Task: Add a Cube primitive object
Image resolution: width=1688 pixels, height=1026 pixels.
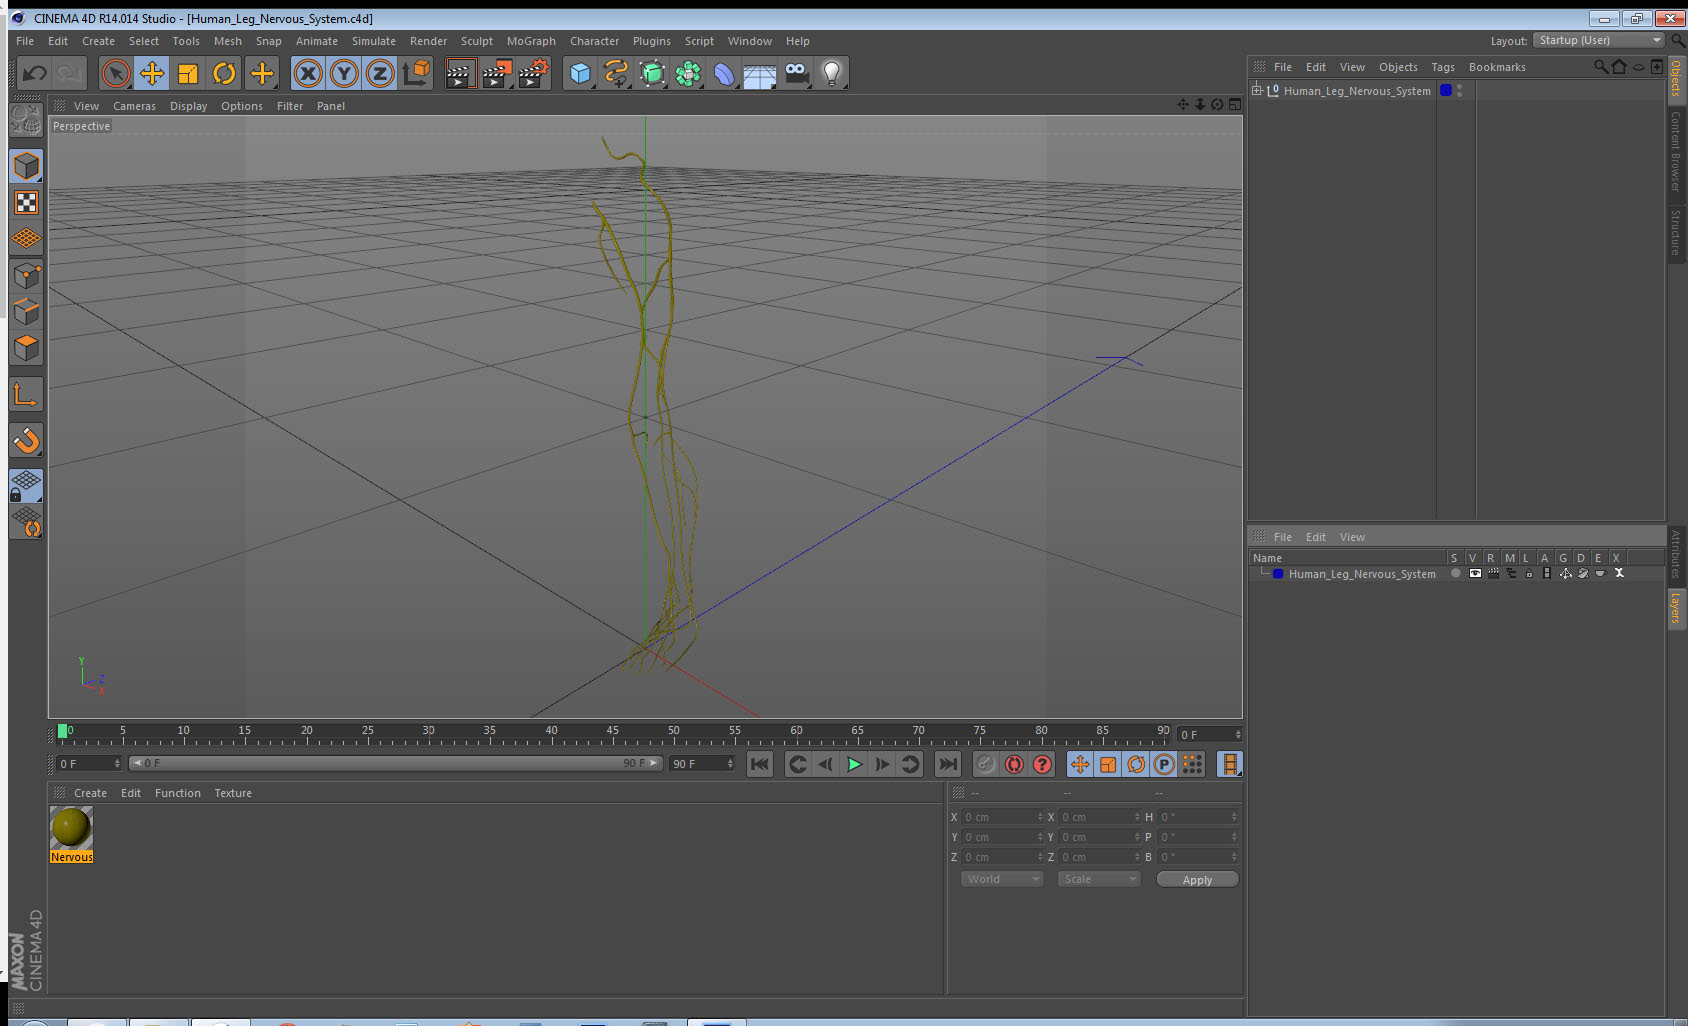Action: point(580,73)
